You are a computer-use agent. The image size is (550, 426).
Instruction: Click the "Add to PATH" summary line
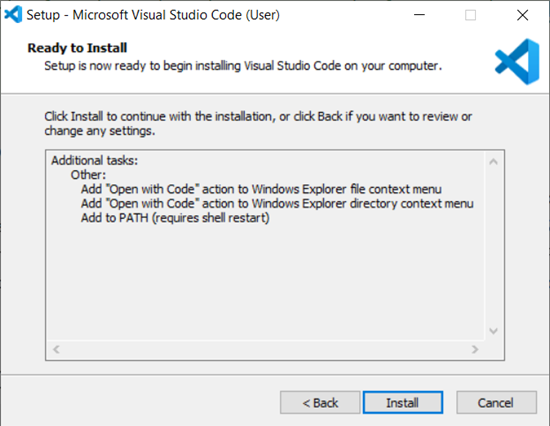pos(175,218)
